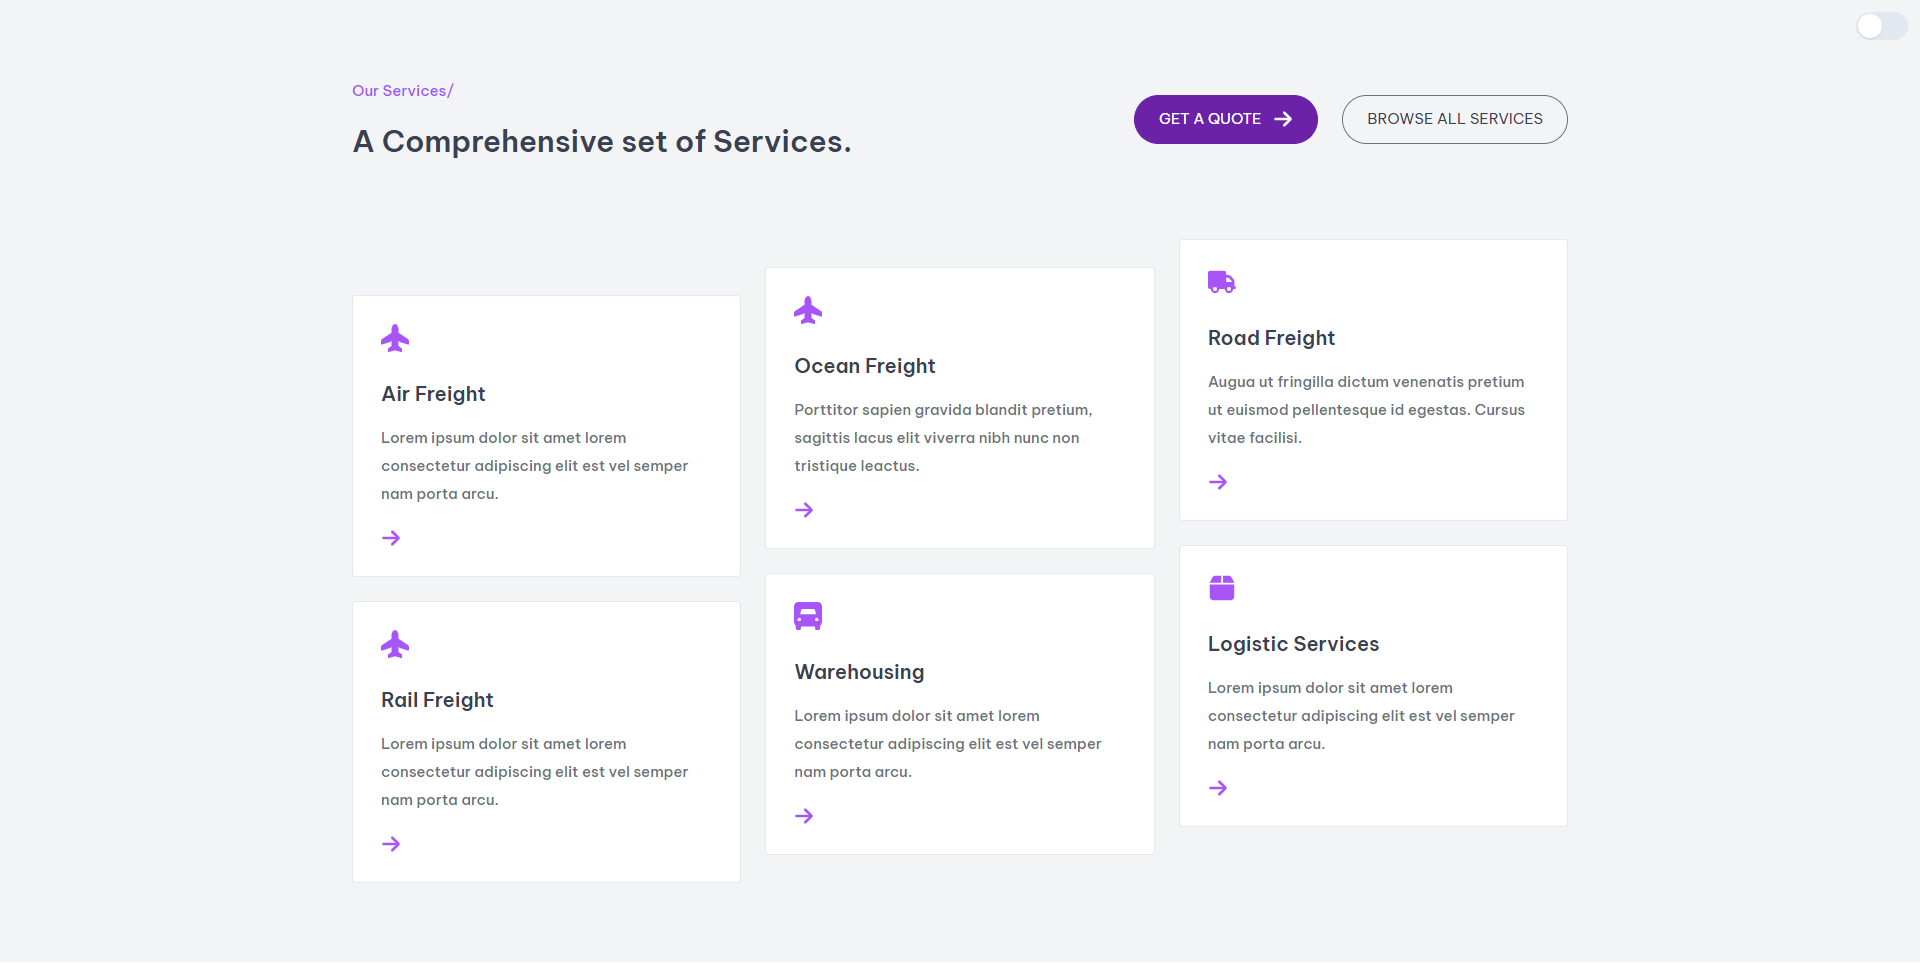The image size is (1920, 963).
Task: Select the Logistic Services heading
Action: 1293,644
